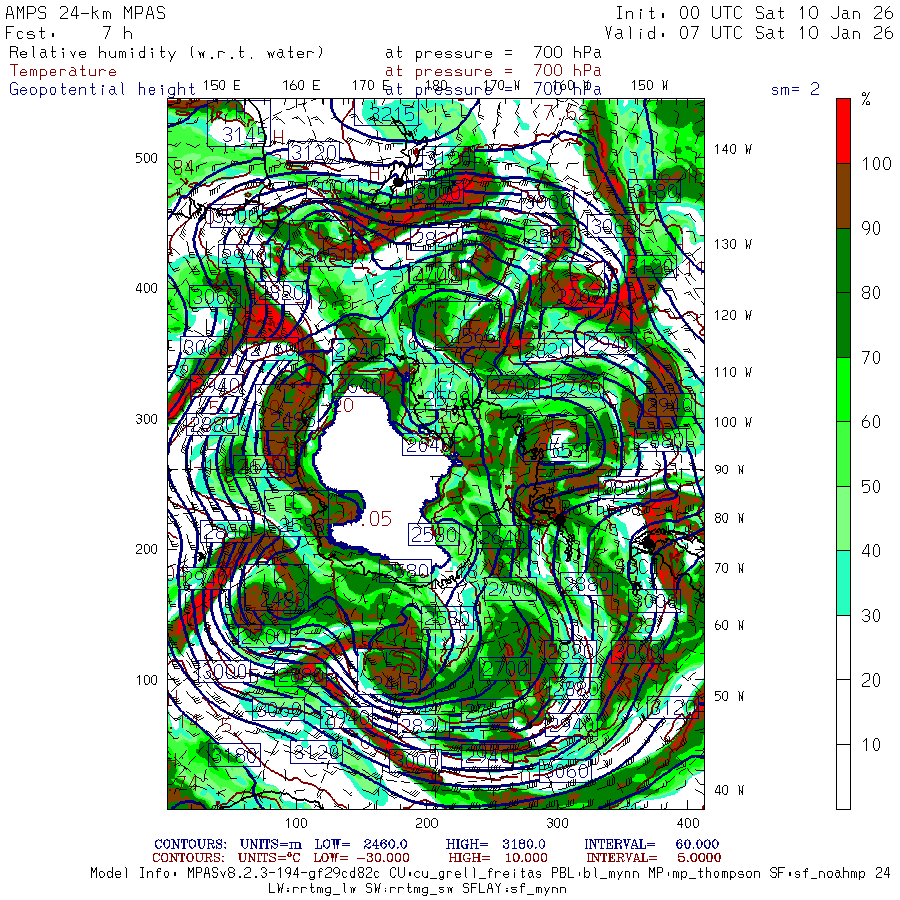This screenshot has height=900, width=900.
Task: Click the 'LOW= -30.000' temperature value
Action: 362,858
